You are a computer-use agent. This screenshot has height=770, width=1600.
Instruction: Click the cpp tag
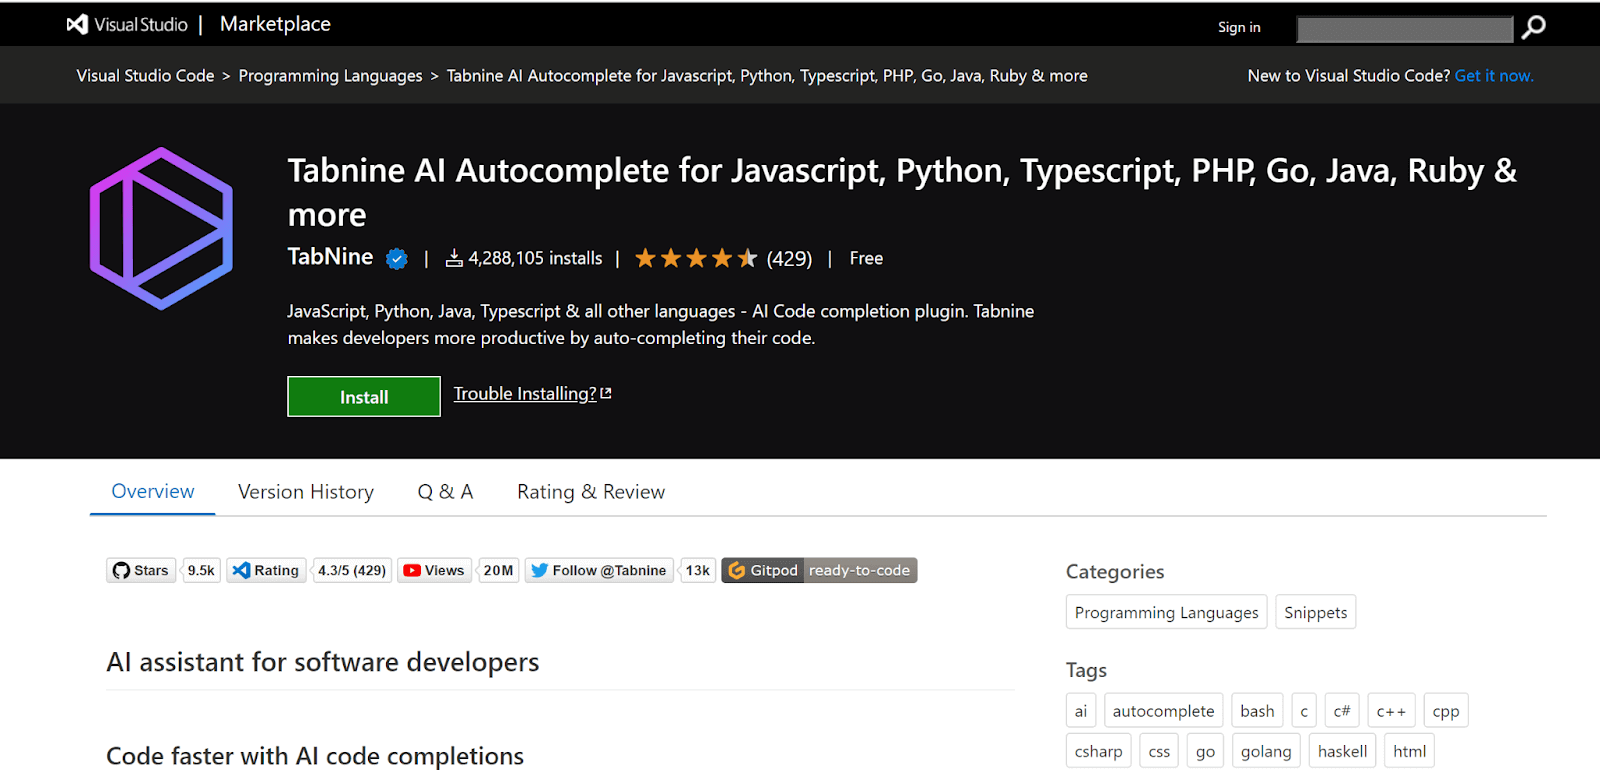1446,710
